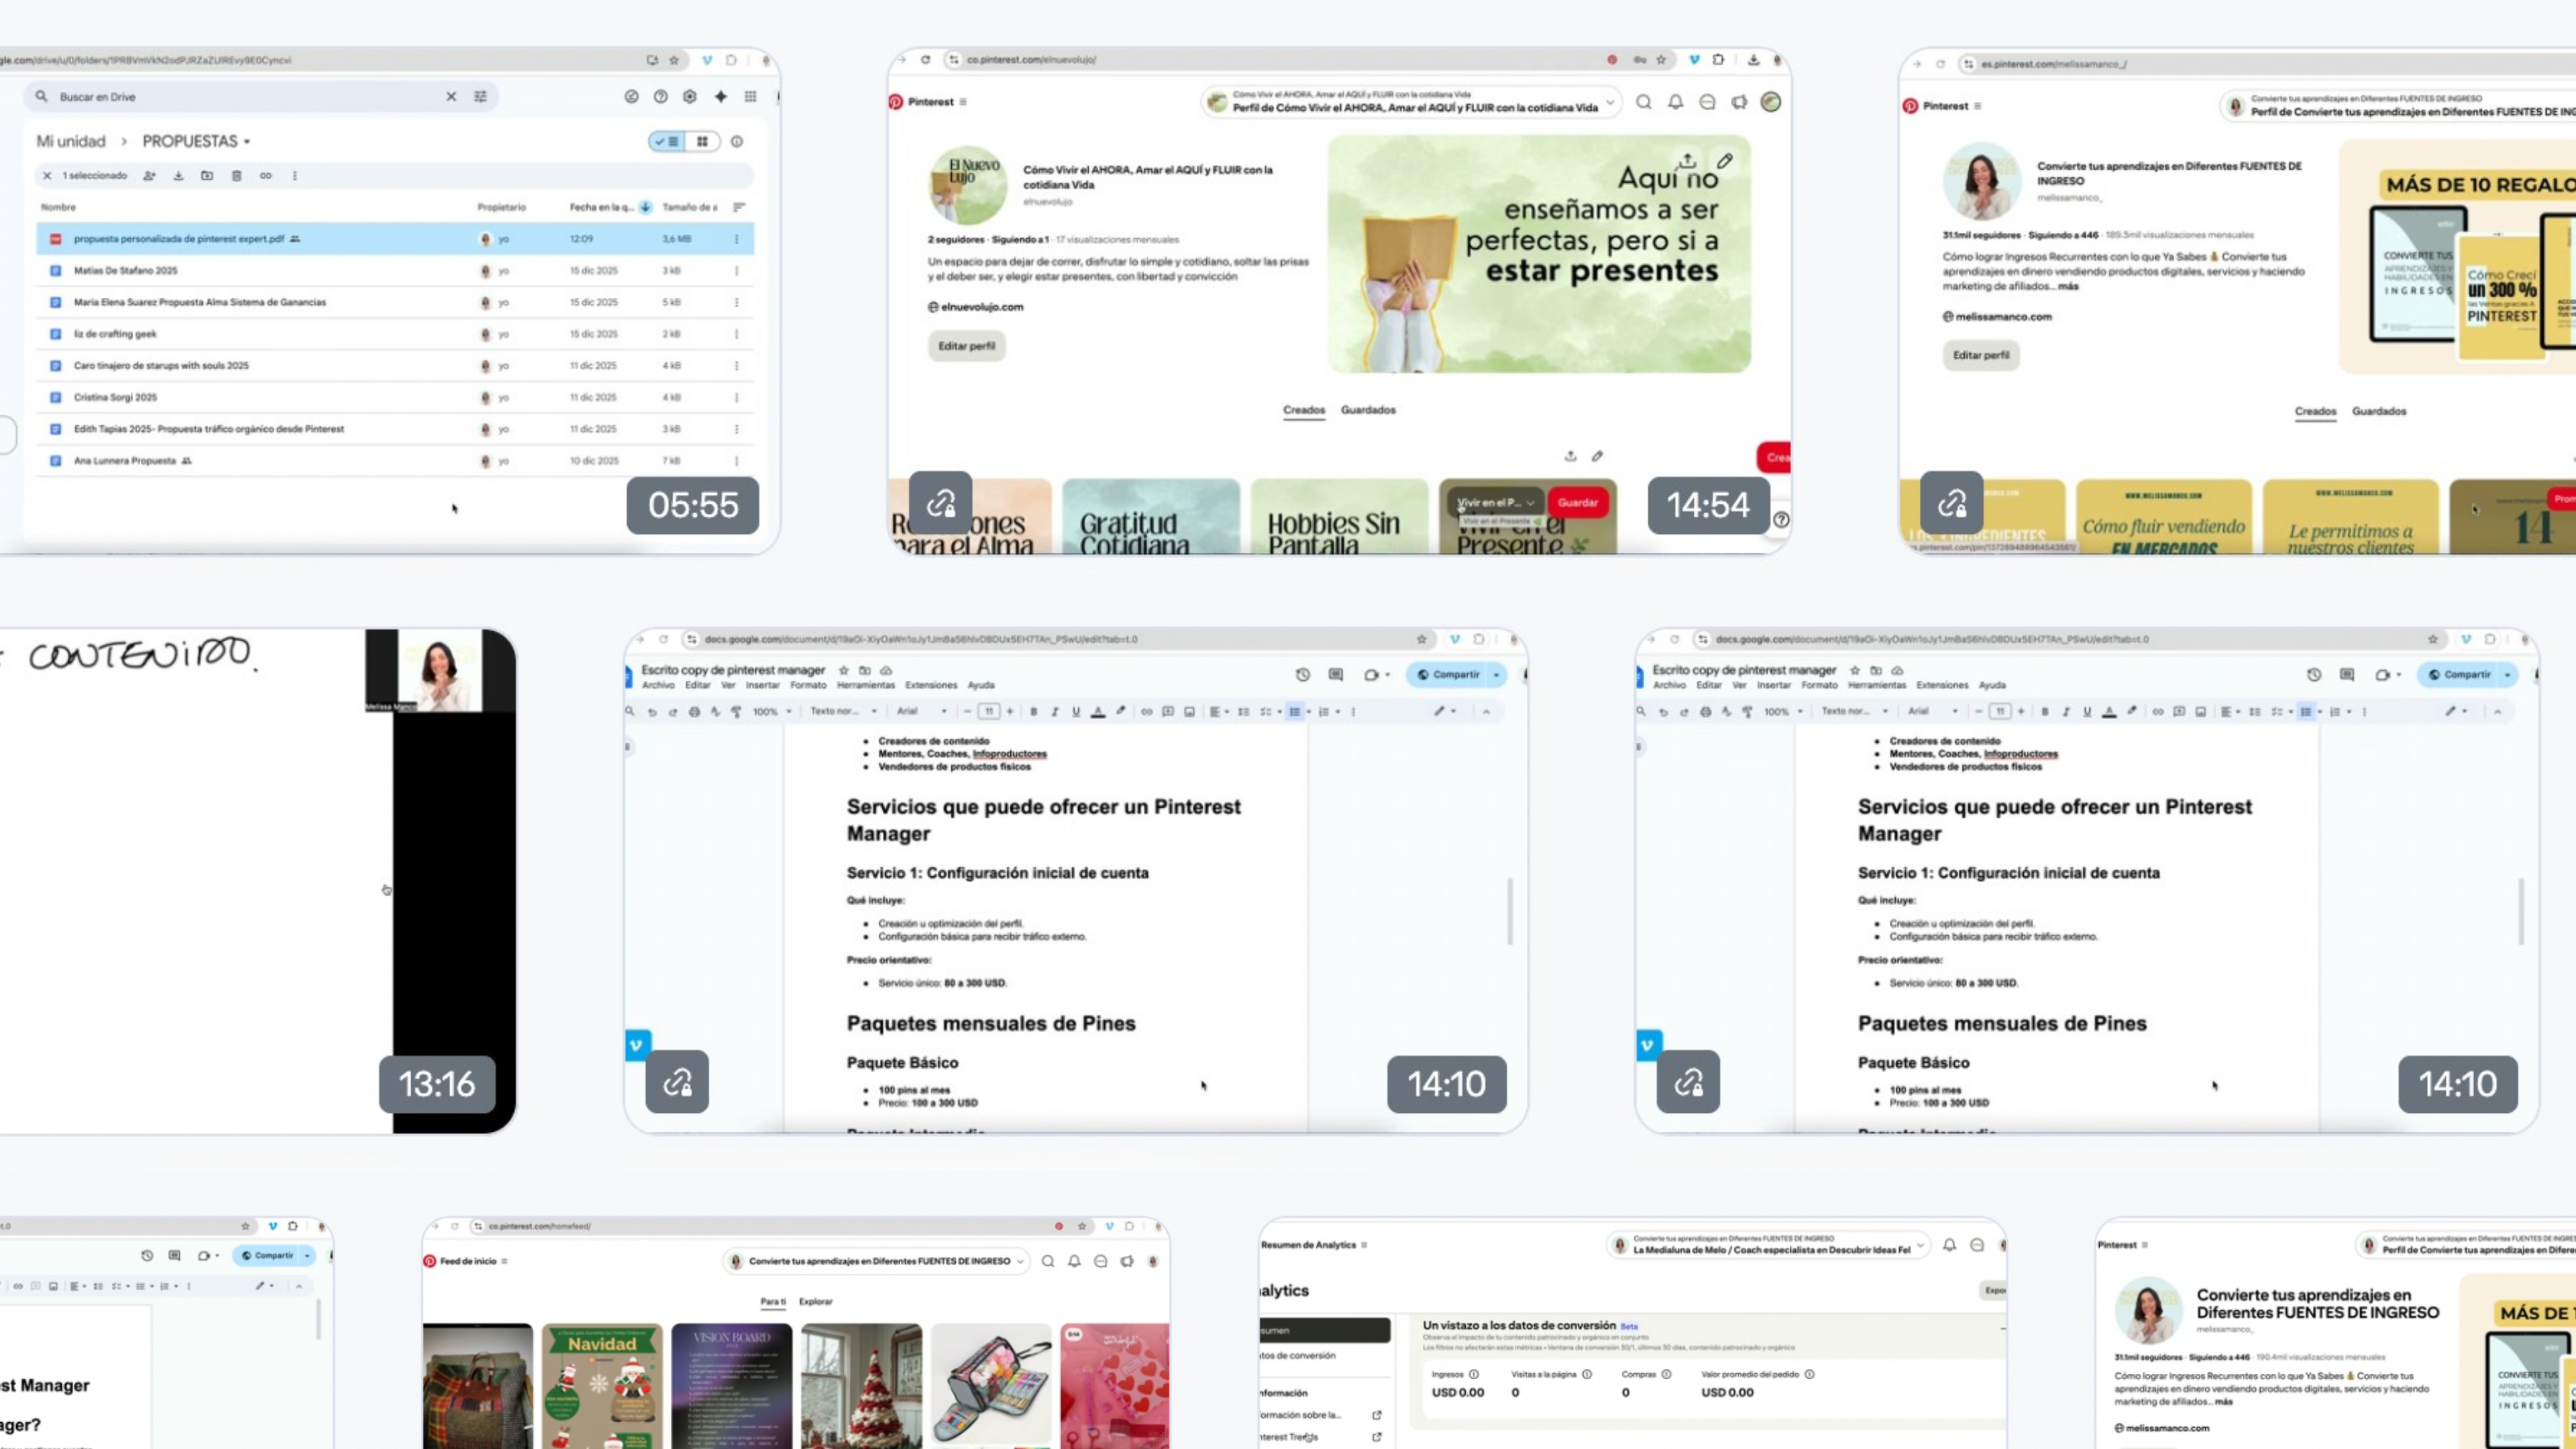Click the Compartir button in Docs beside the whiteboard
This screenshot has height=1449, width=2576.
pos(1448,675)
